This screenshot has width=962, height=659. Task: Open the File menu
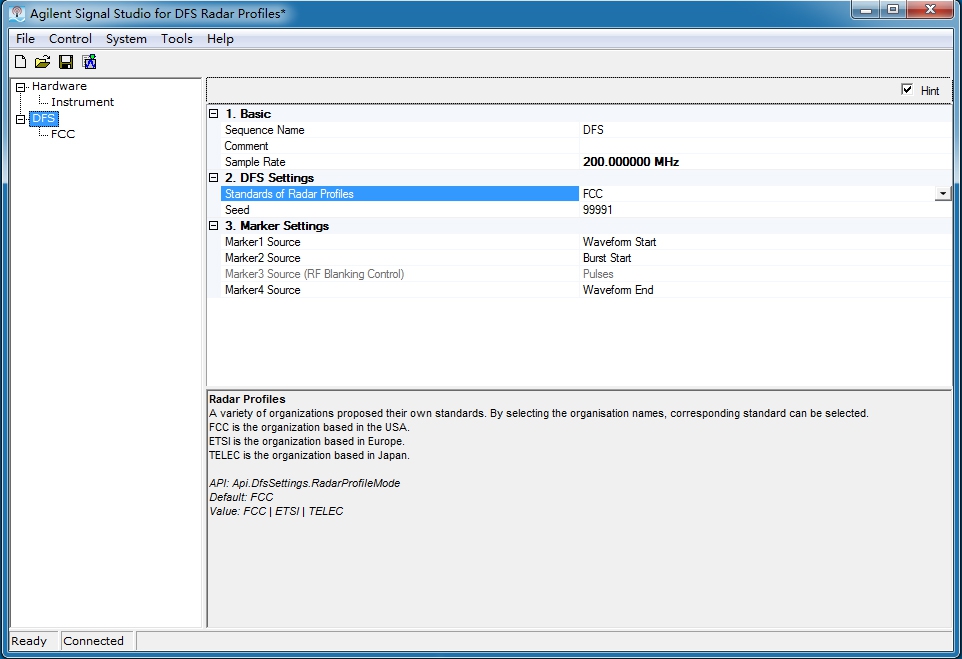(25, 39)
